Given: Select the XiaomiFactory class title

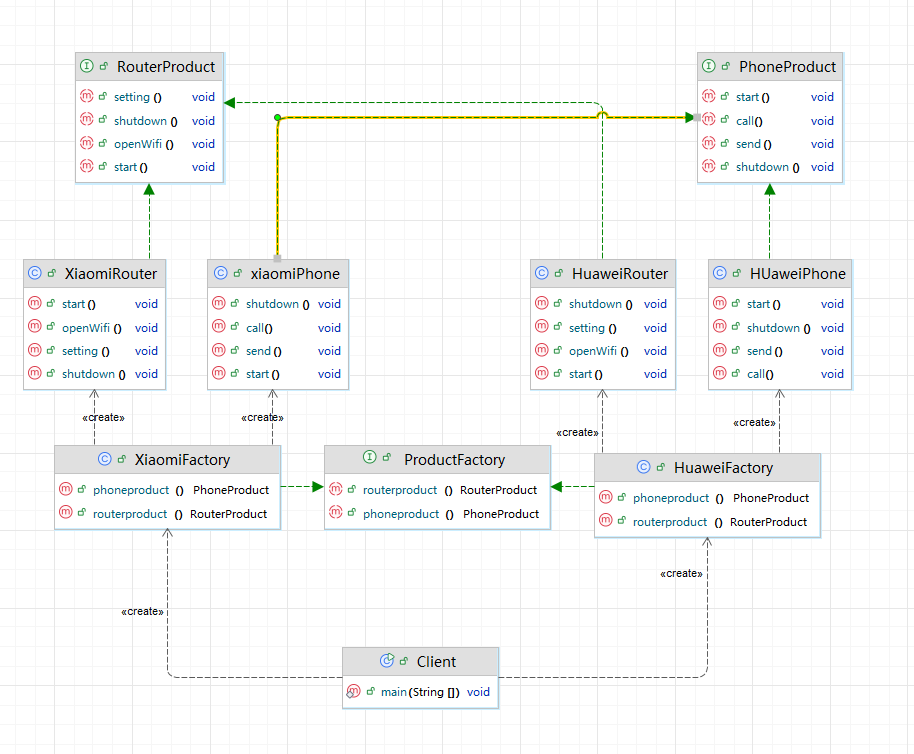Looking at the screenshot, I should click(182, 460).
